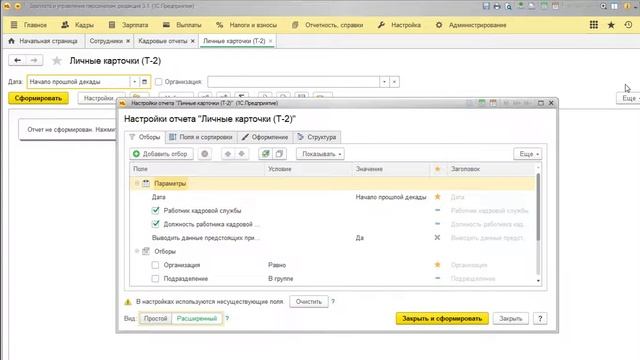Click the Закрыть button in the dialog

click(511, 318)
